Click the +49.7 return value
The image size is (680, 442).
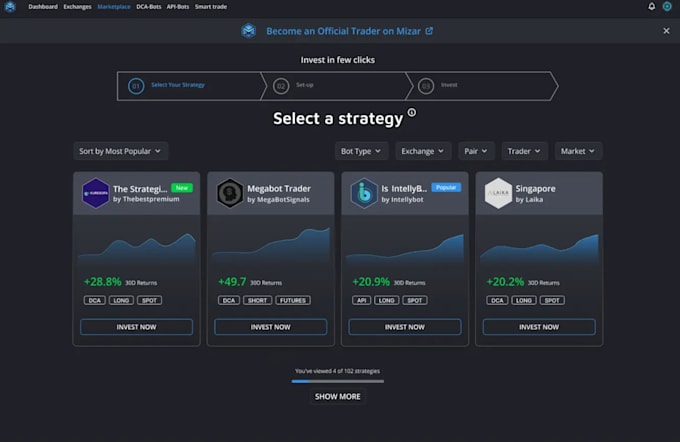pyautogui.click(x=232, y=282)
